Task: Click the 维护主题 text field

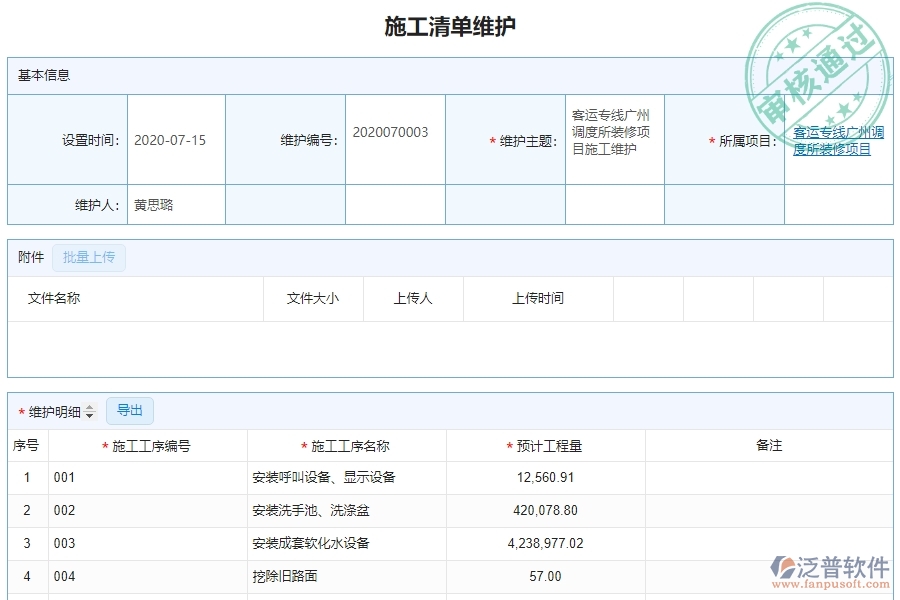Action: [x=613, y=133]
